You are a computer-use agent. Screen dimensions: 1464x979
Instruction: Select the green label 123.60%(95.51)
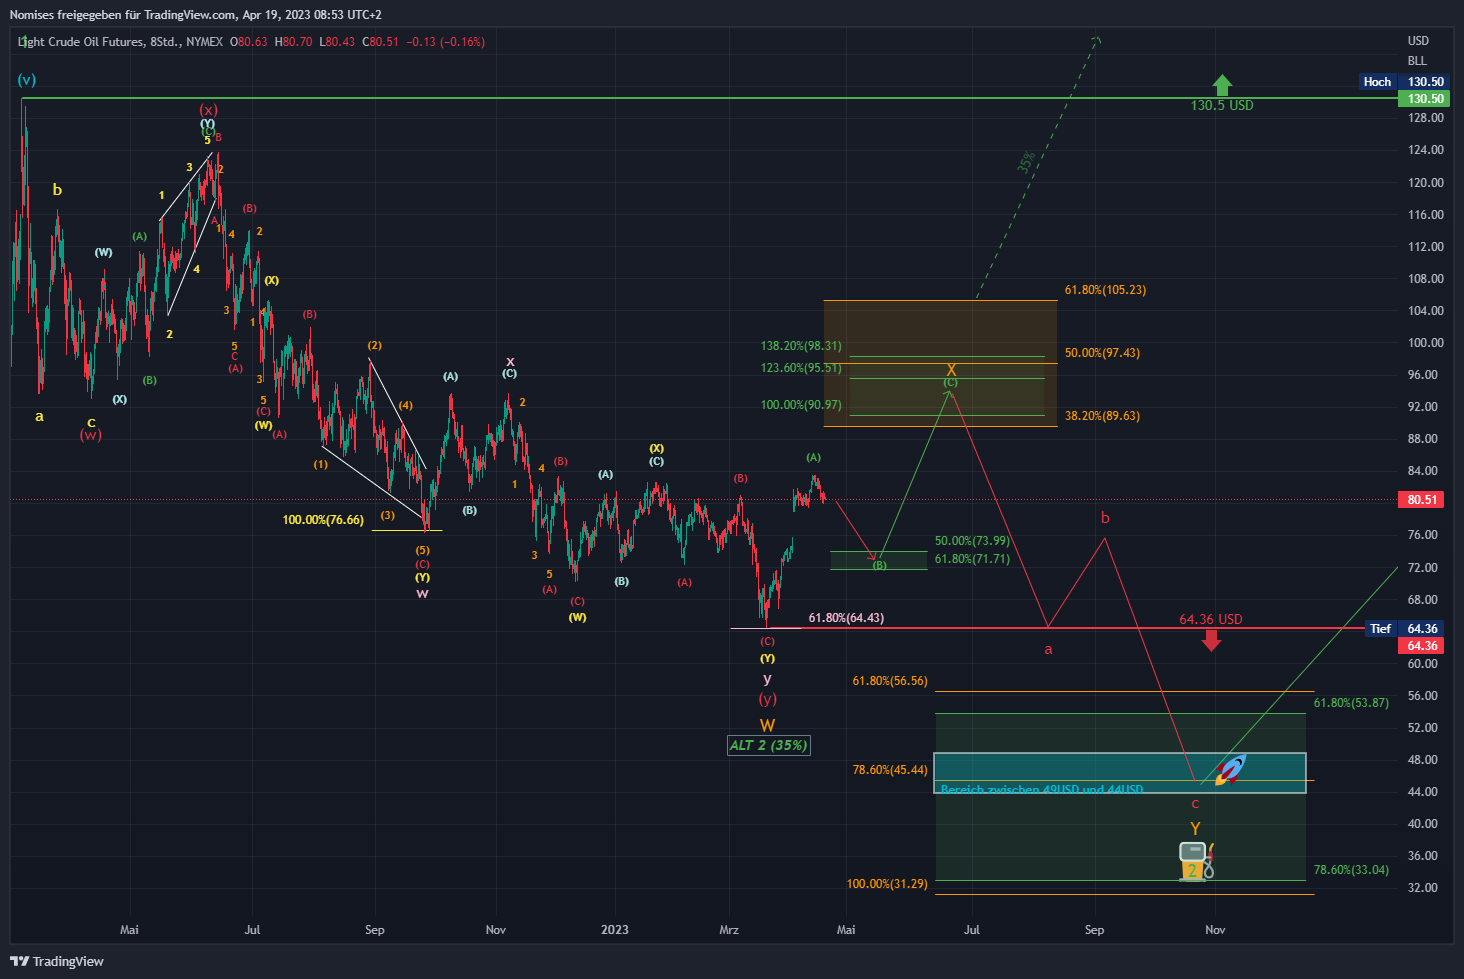point(801,368)
